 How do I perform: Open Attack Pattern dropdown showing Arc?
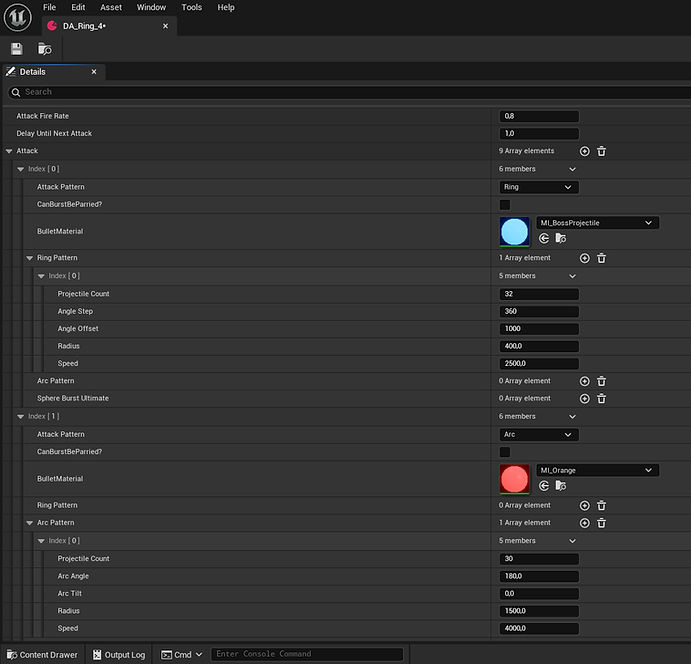coord(539,434)
